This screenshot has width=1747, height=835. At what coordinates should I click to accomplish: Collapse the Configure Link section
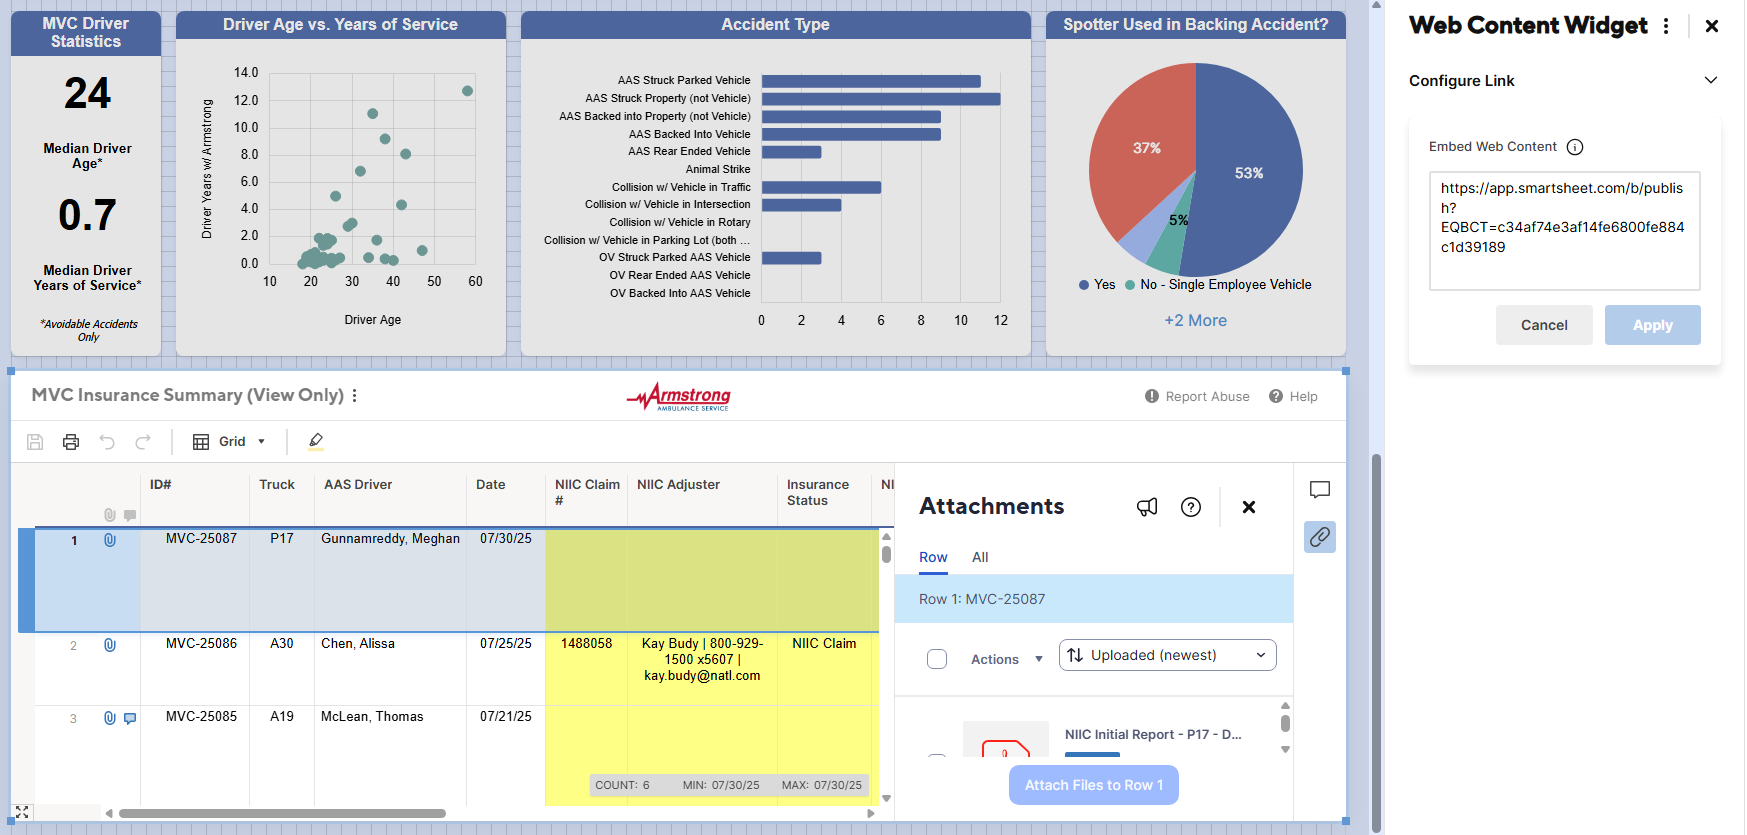1711,80
